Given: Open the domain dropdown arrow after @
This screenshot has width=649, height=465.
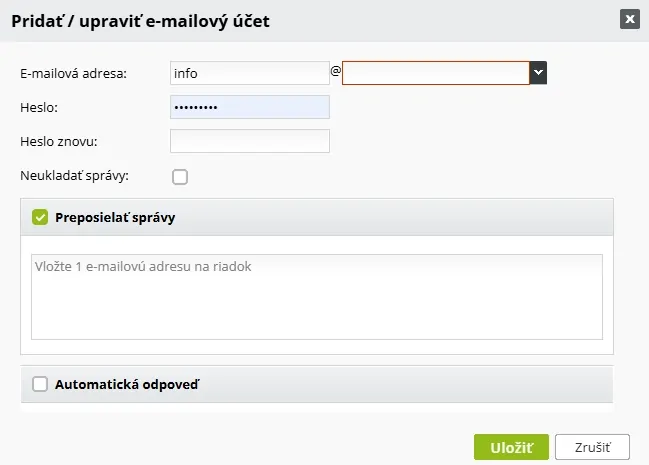Looking at the screenshot, I should tap(538, 73).
